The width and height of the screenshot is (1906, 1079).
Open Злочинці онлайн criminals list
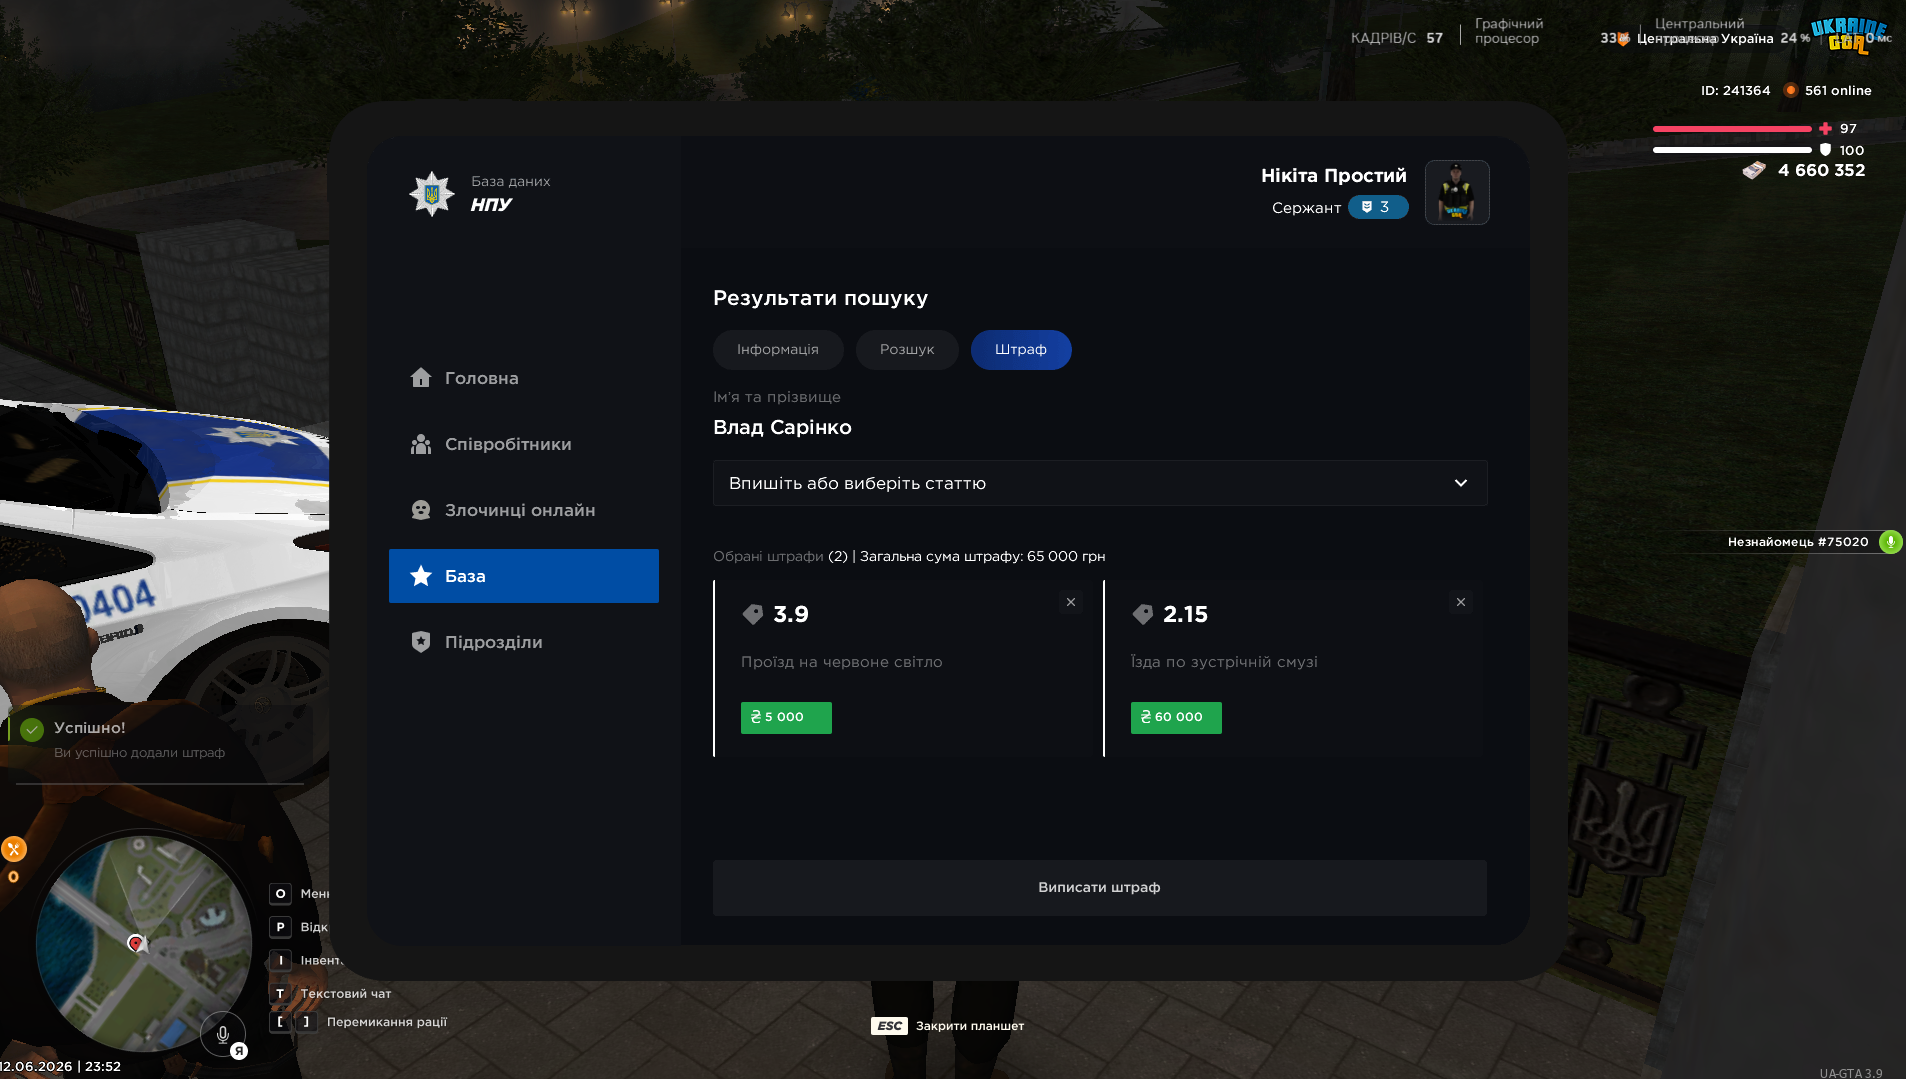tap(523, 510)
